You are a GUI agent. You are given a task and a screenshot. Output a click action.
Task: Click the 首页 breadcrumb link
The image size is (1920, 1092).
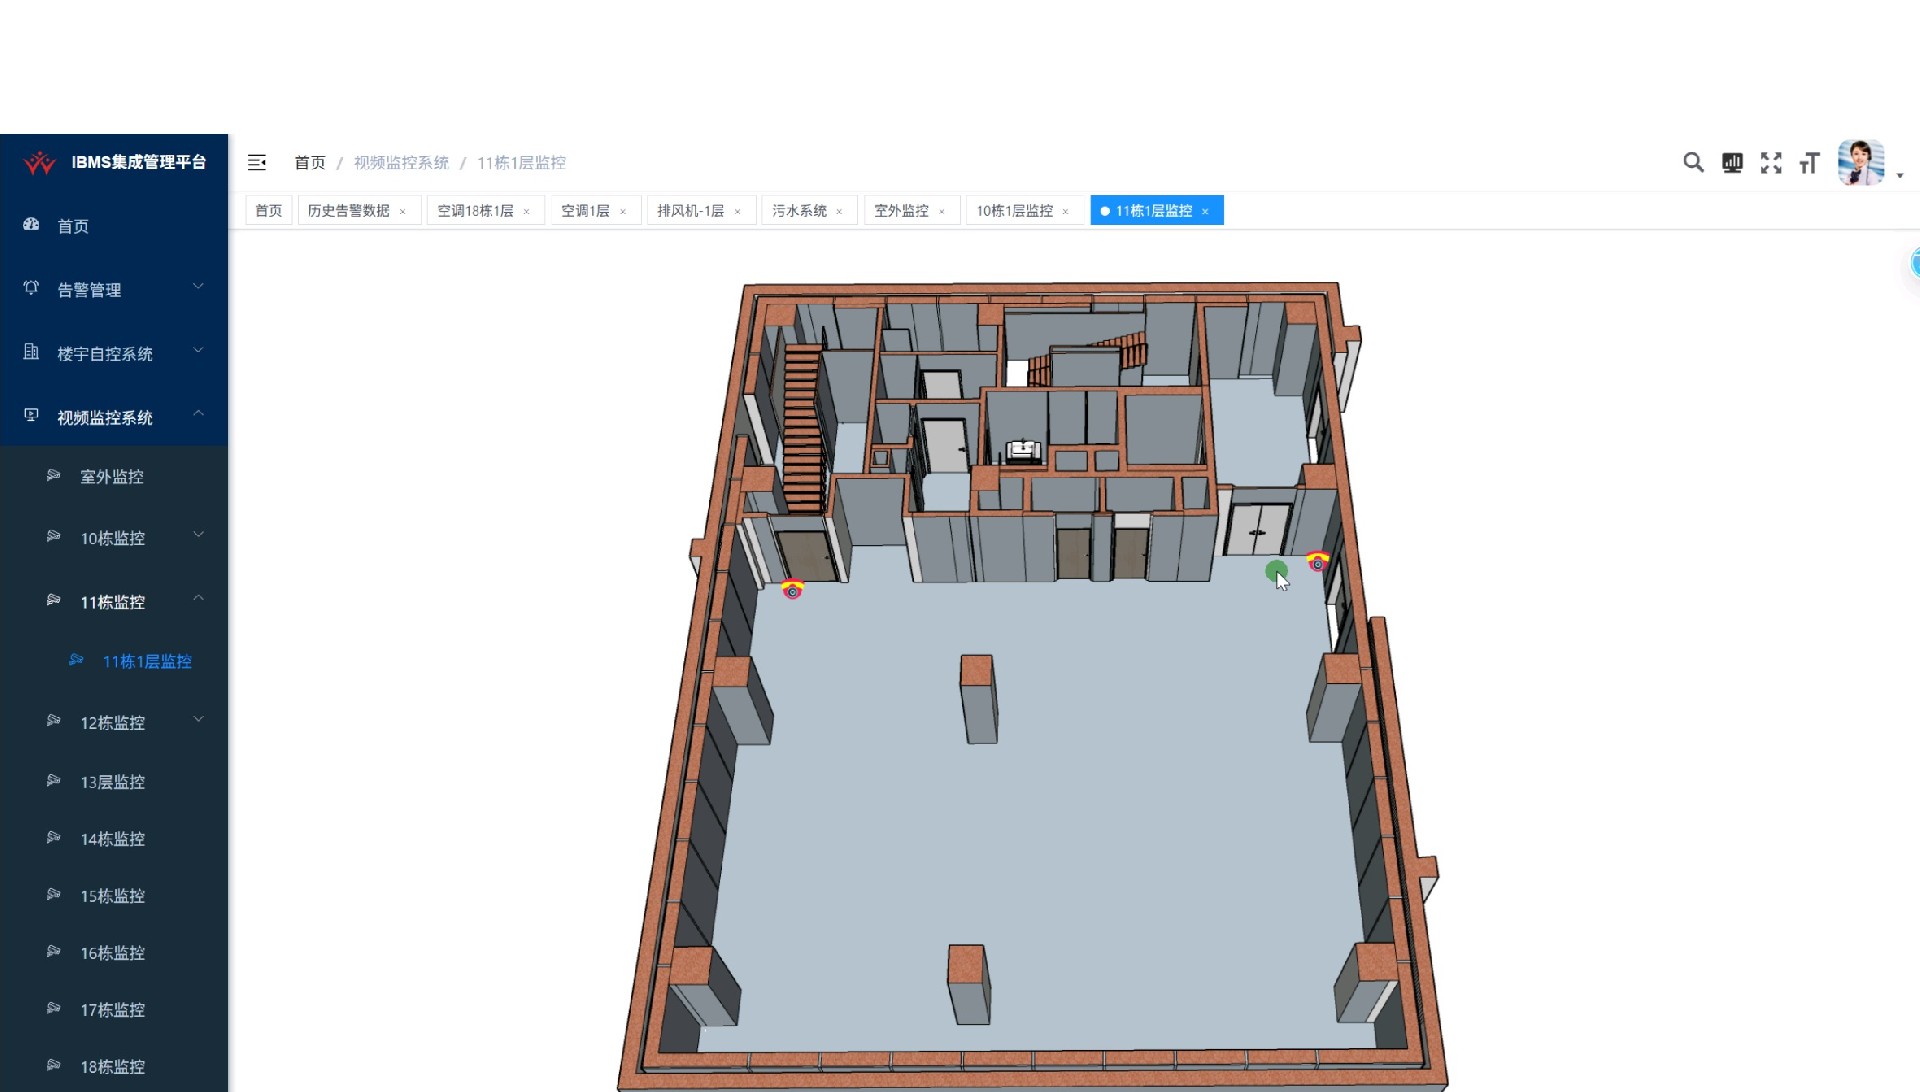pyautogui.click(x=309, y=162)
